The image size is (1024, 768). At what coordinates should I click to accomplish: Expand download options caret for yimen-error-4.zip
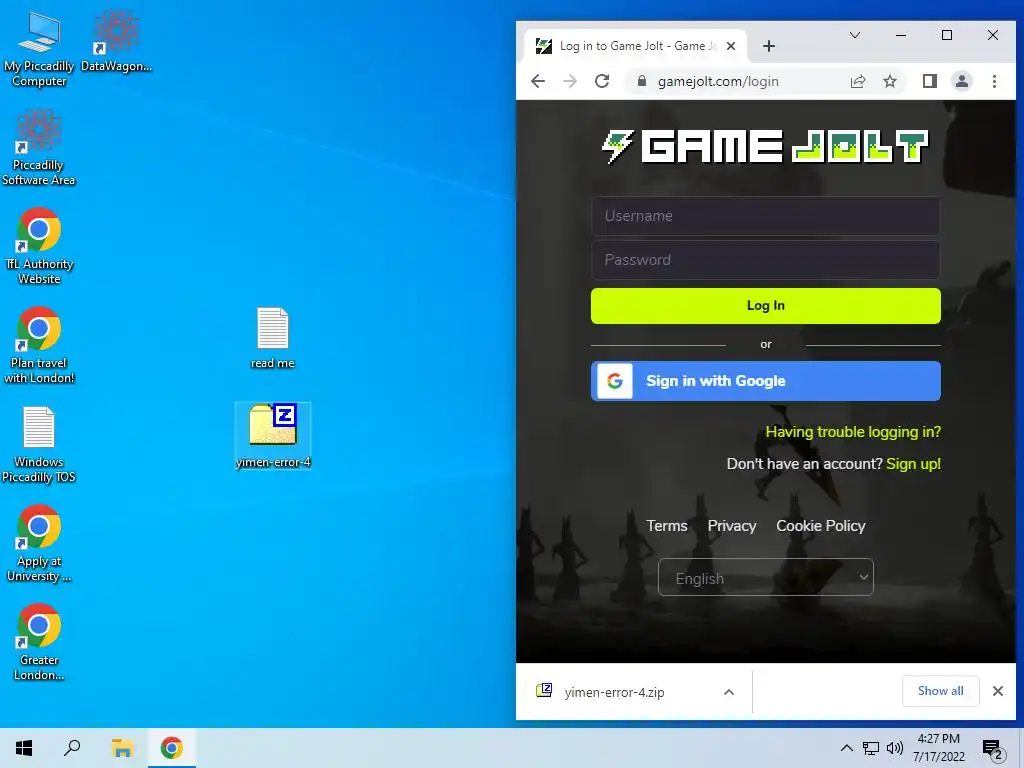[x=729, y=692]
